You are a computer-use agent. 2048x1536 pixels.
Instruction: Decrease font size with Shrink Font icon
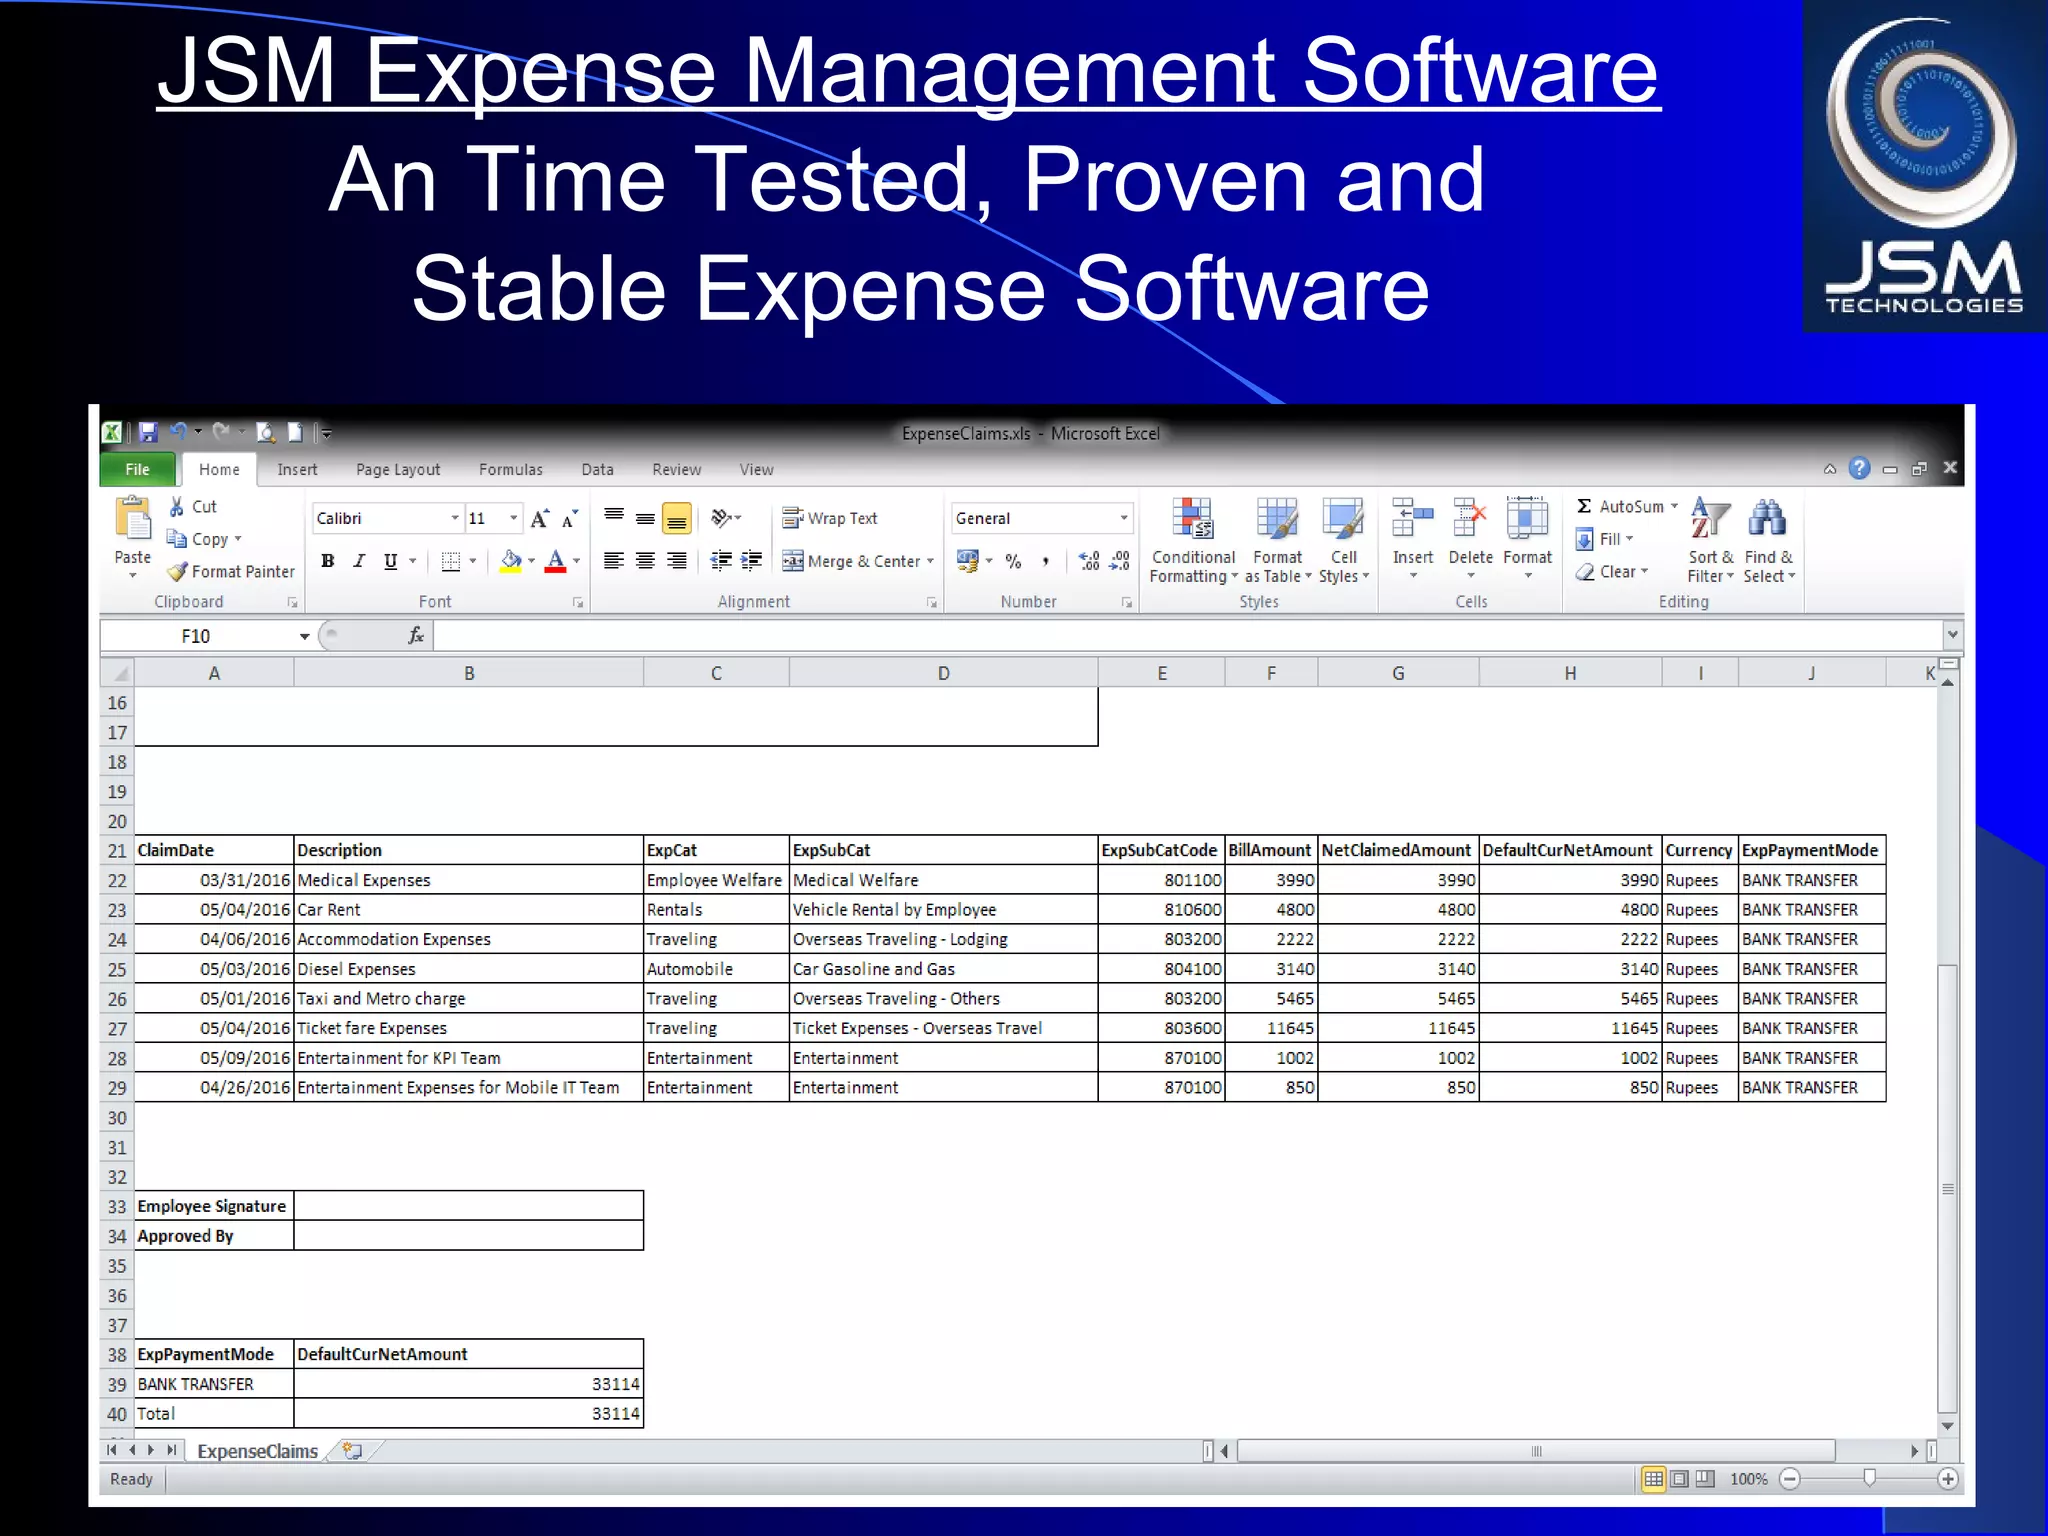tap(570, 518)
